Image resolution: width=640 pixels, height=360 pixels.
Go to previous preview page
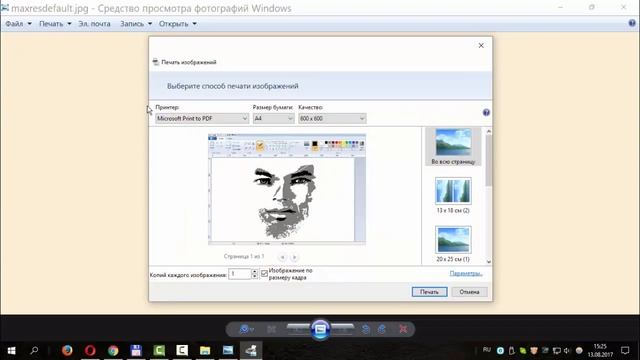point(282,257)
